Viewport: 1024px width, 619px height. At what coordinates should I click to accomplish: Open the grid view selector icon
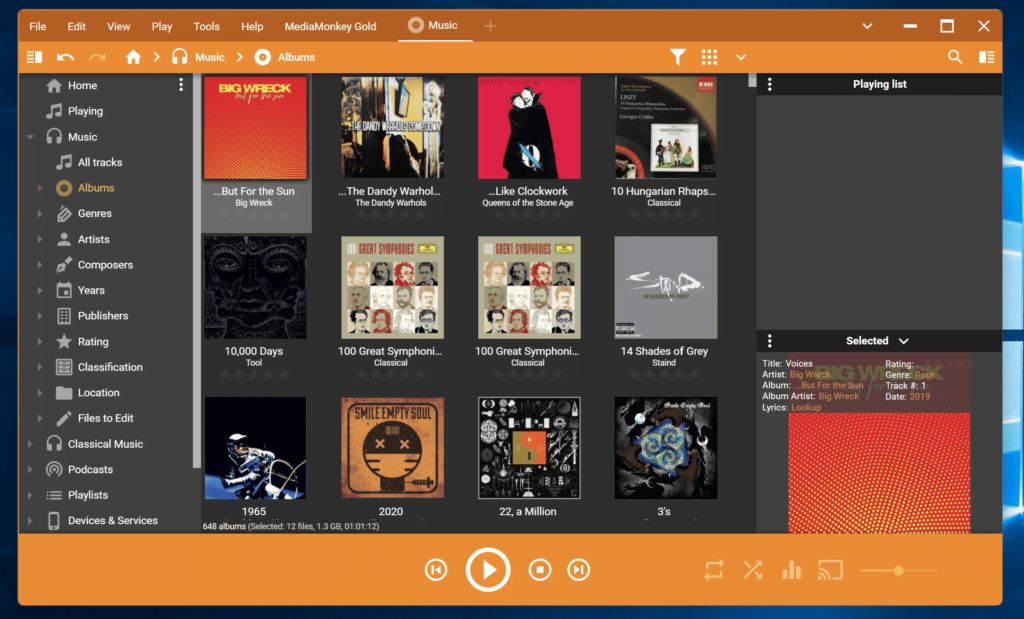pyautogui.click(x=709, y=57)
